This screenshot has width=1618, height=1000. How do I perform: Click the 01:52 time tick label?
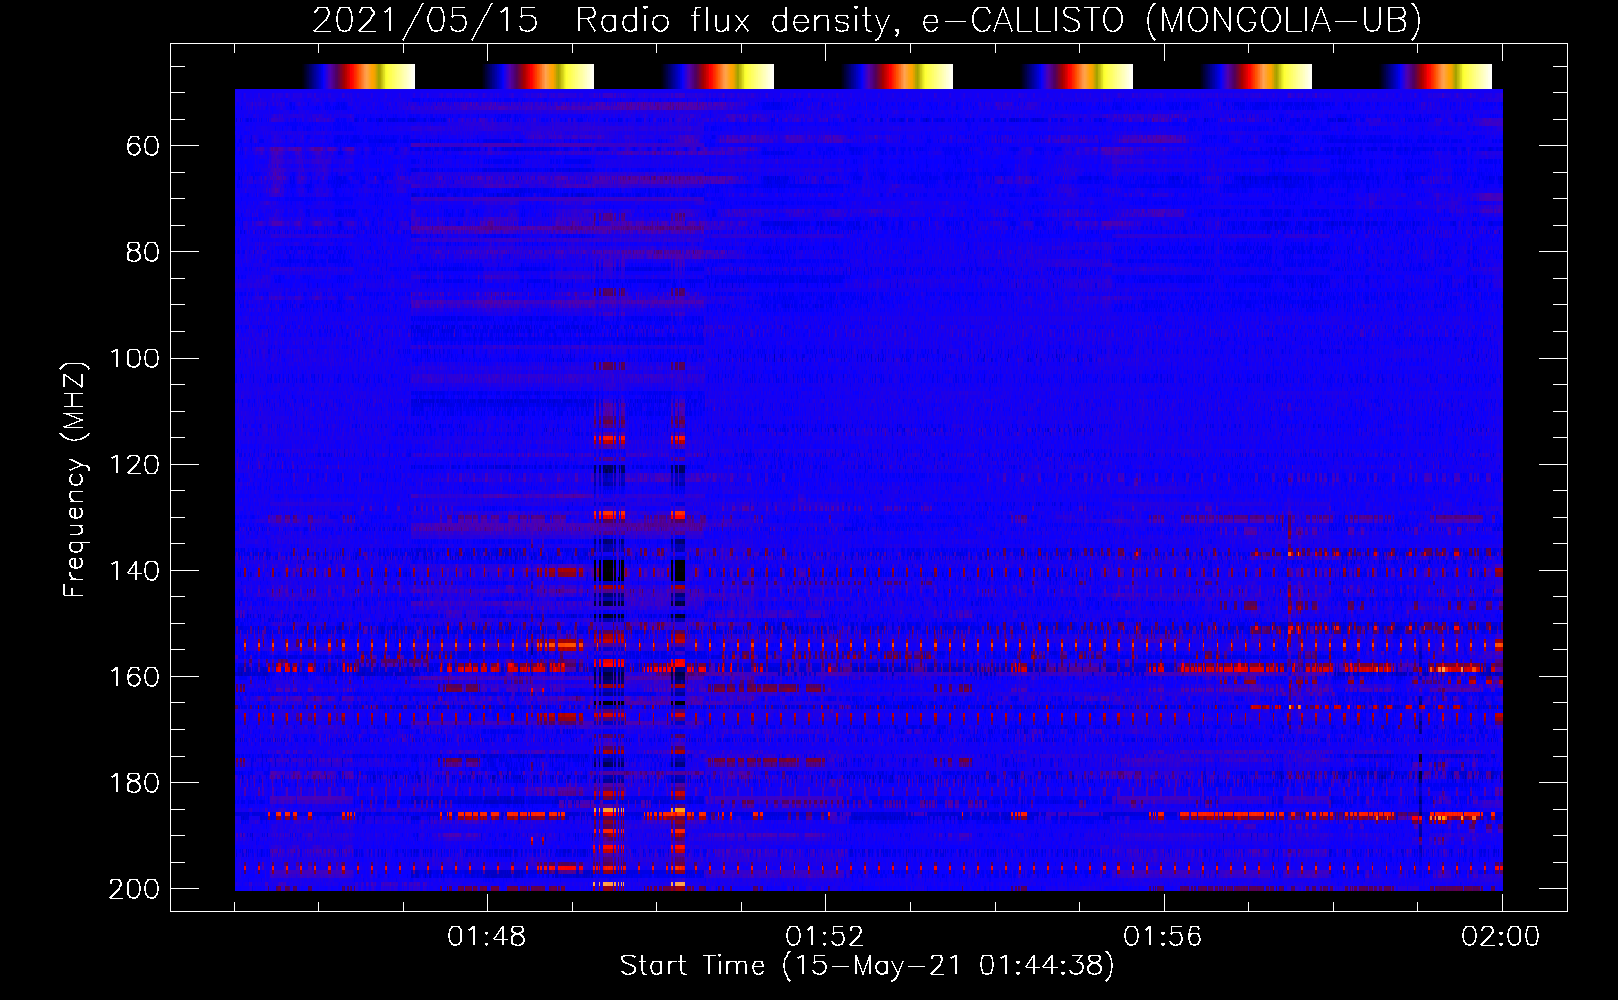[x=825, y=937]
